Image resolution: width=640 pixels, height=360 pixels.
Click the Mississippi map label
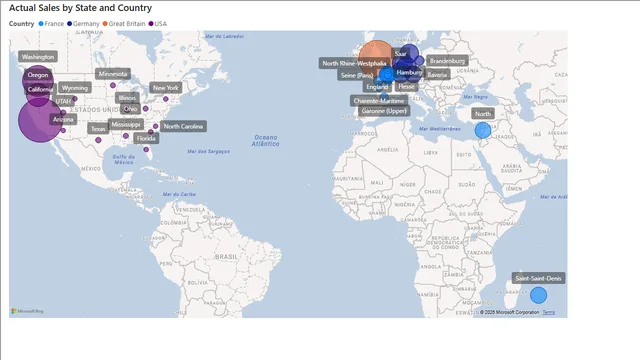126,124
